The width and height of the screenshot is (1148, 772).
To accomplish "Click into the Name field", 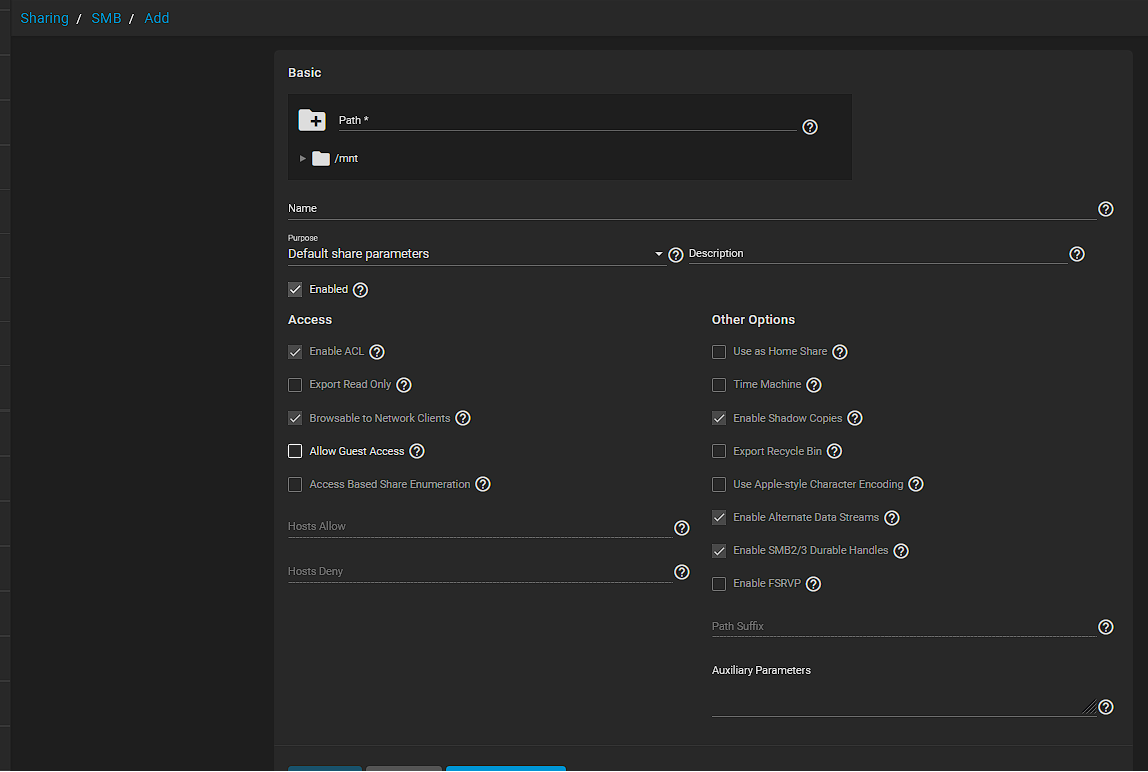I will 692,209.
